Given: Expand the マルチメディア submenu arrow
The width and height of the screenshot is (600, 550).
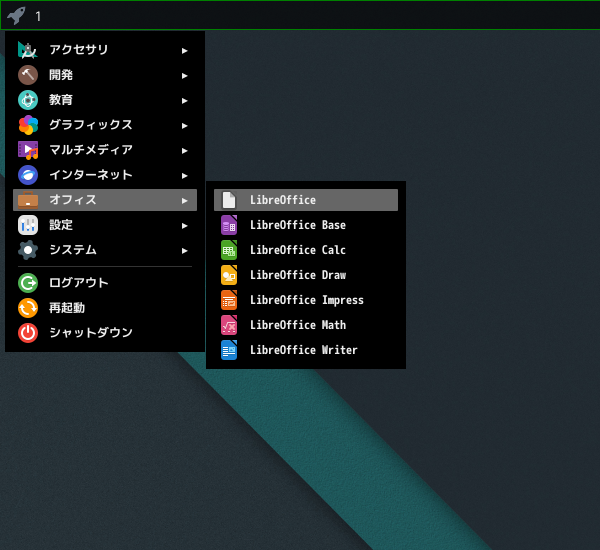Looking at the screenshot, I should click(x=184, y=151).
